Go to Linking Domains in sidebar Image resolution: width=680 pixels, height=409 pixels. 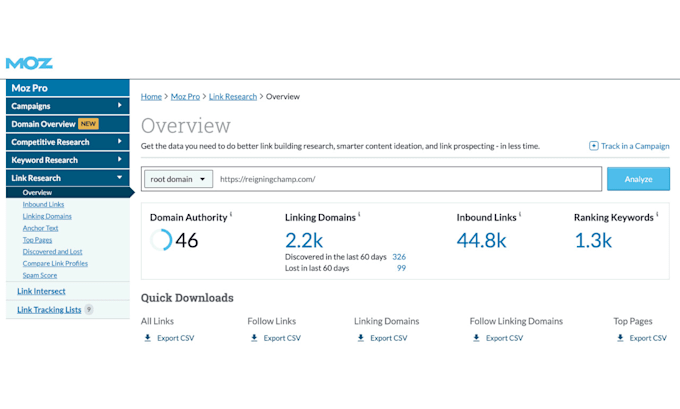[x=47, y=216]
